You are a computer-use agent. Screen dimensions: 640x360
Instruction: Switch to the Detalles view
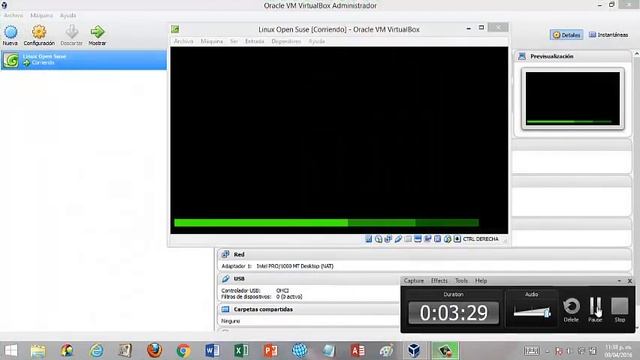point(566,35)
